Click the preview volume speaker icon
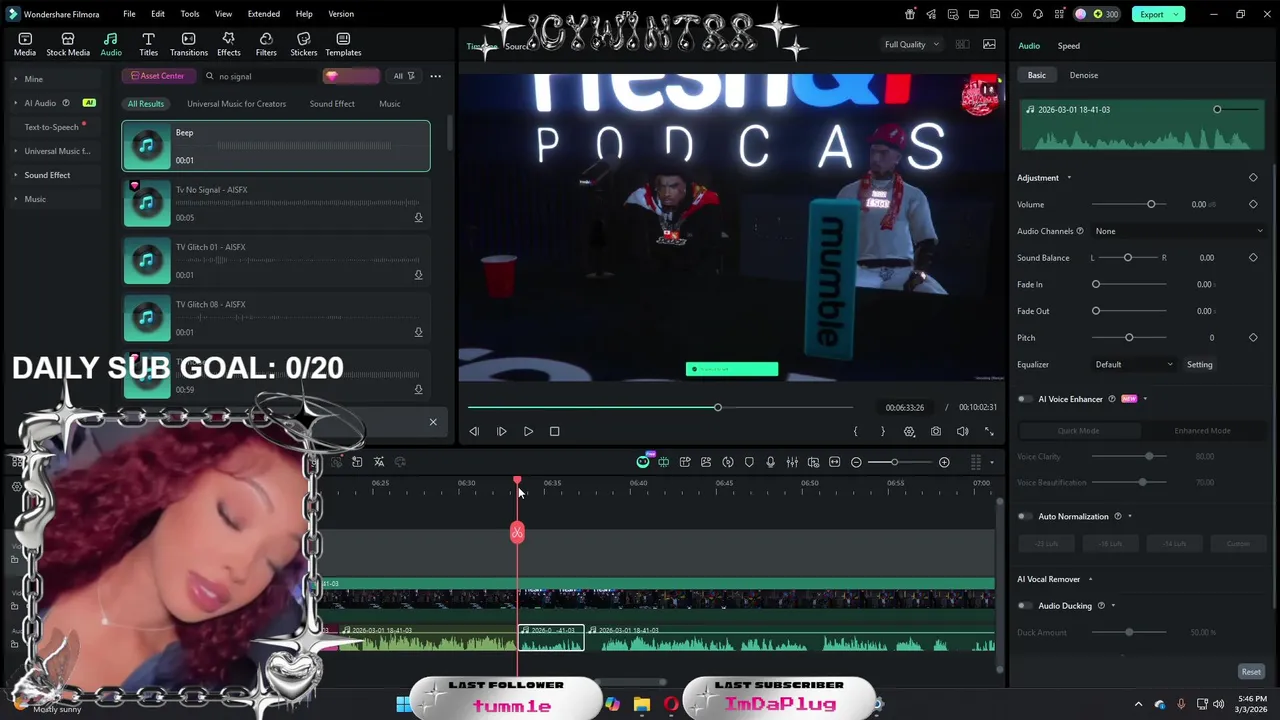 (x=962, y=431)
